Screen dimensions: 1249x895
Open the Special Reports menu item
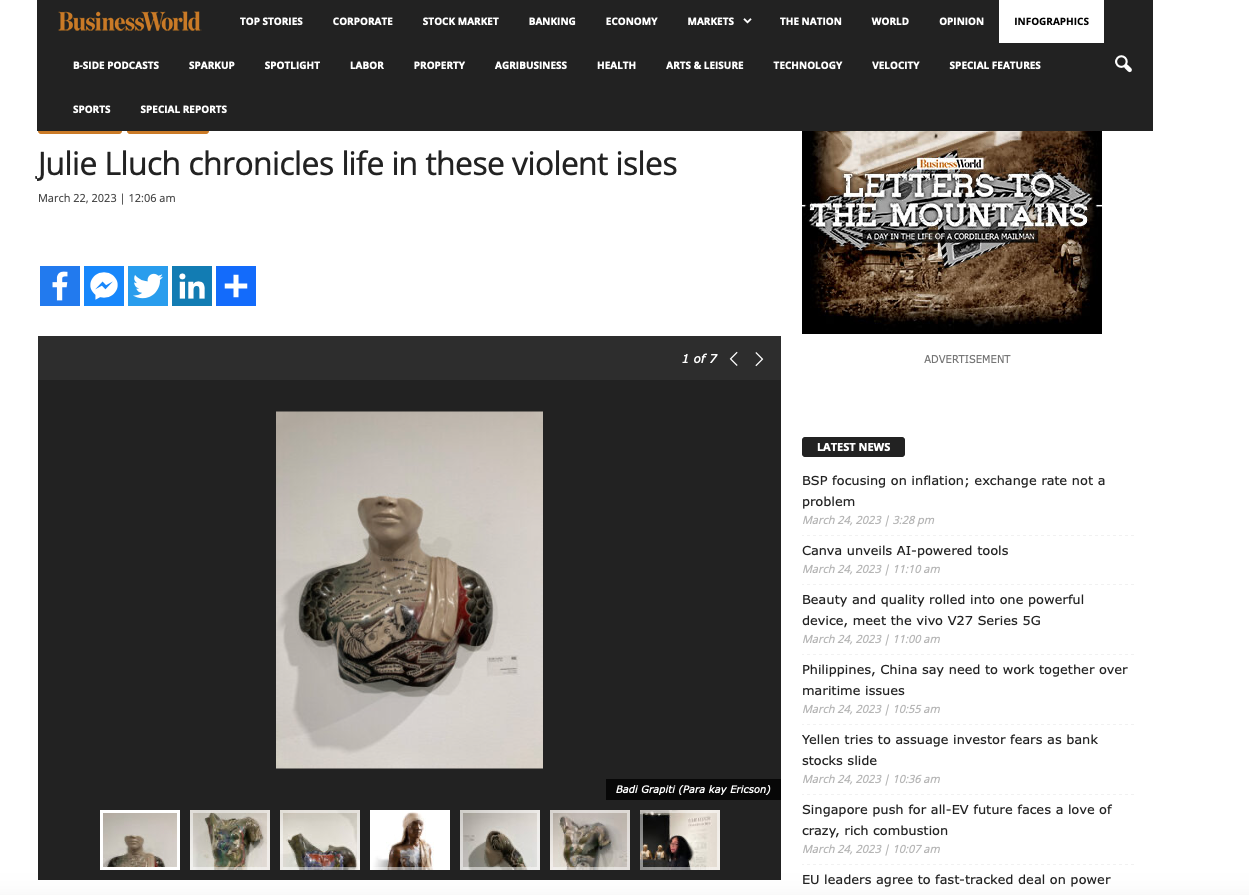tap(183, 109)
